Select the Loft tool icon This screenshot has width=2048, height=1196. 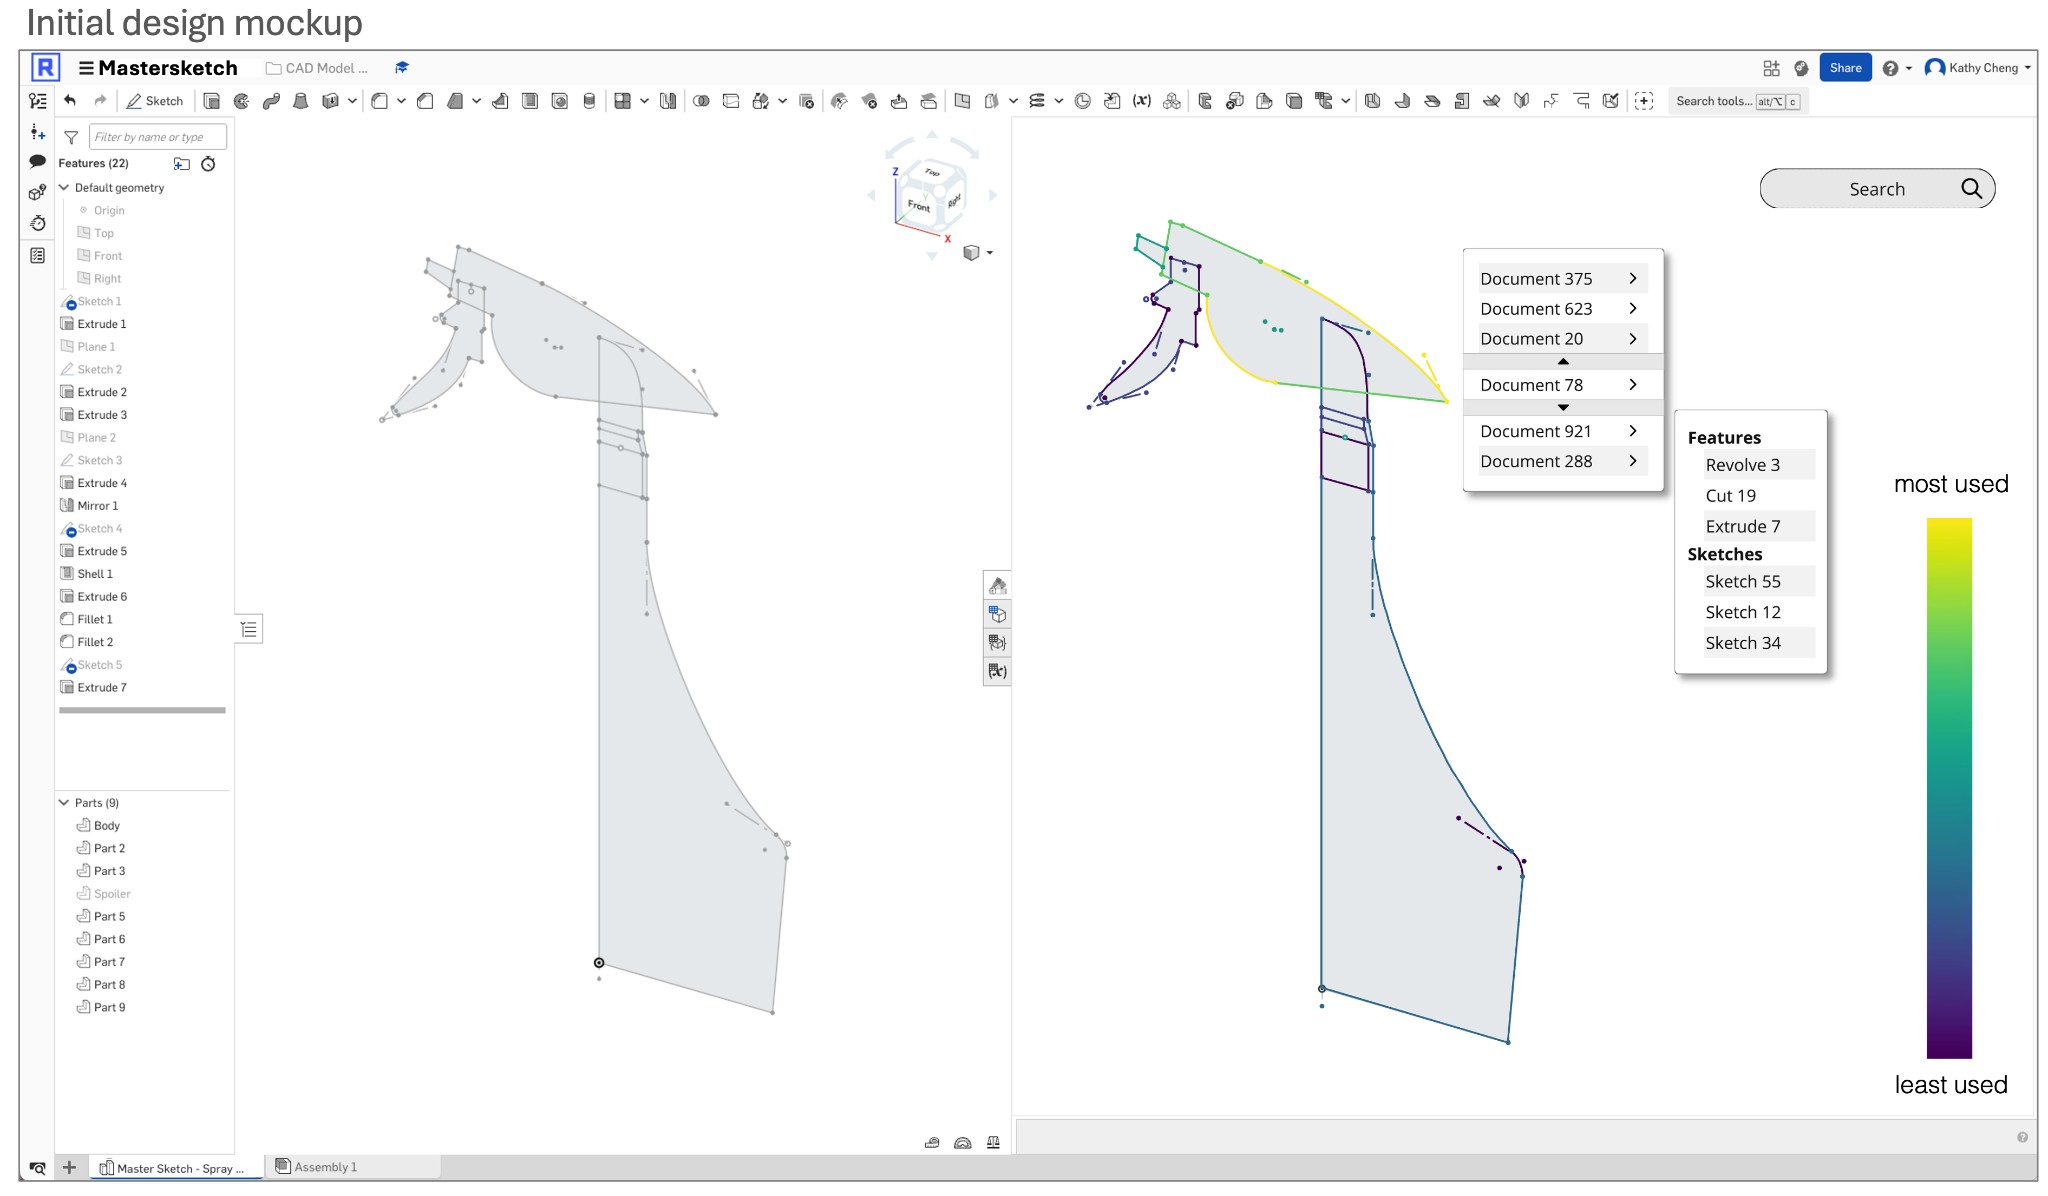(x=300, y=101)
